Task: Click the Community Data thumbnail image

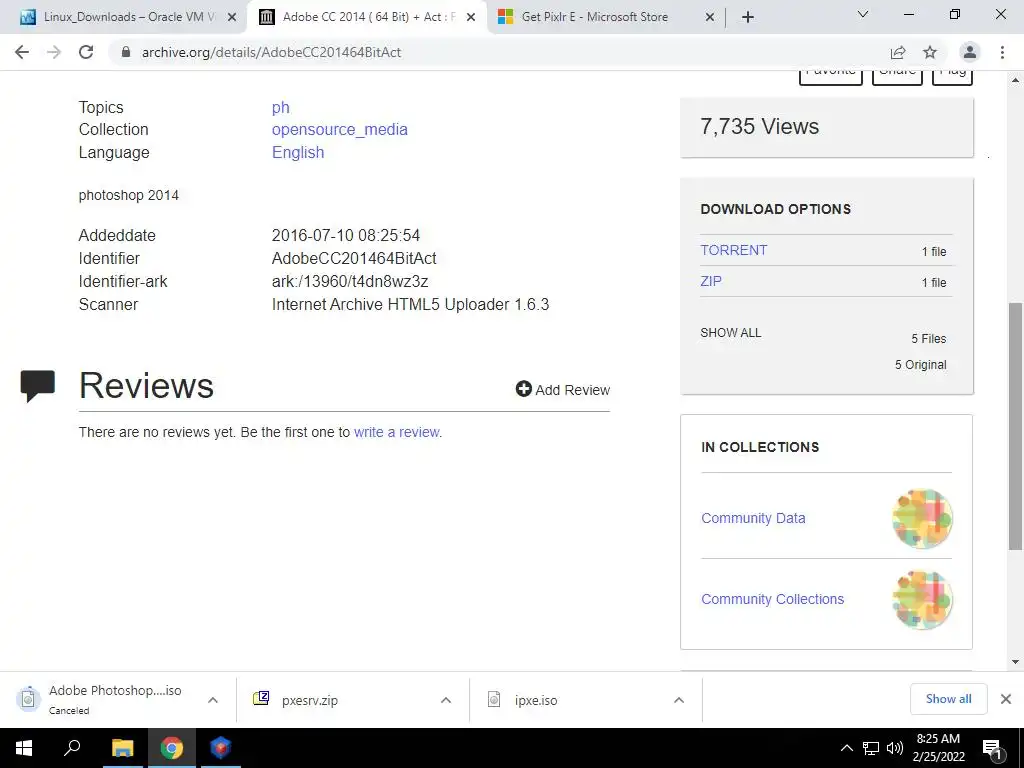Action: pos(922,519)
